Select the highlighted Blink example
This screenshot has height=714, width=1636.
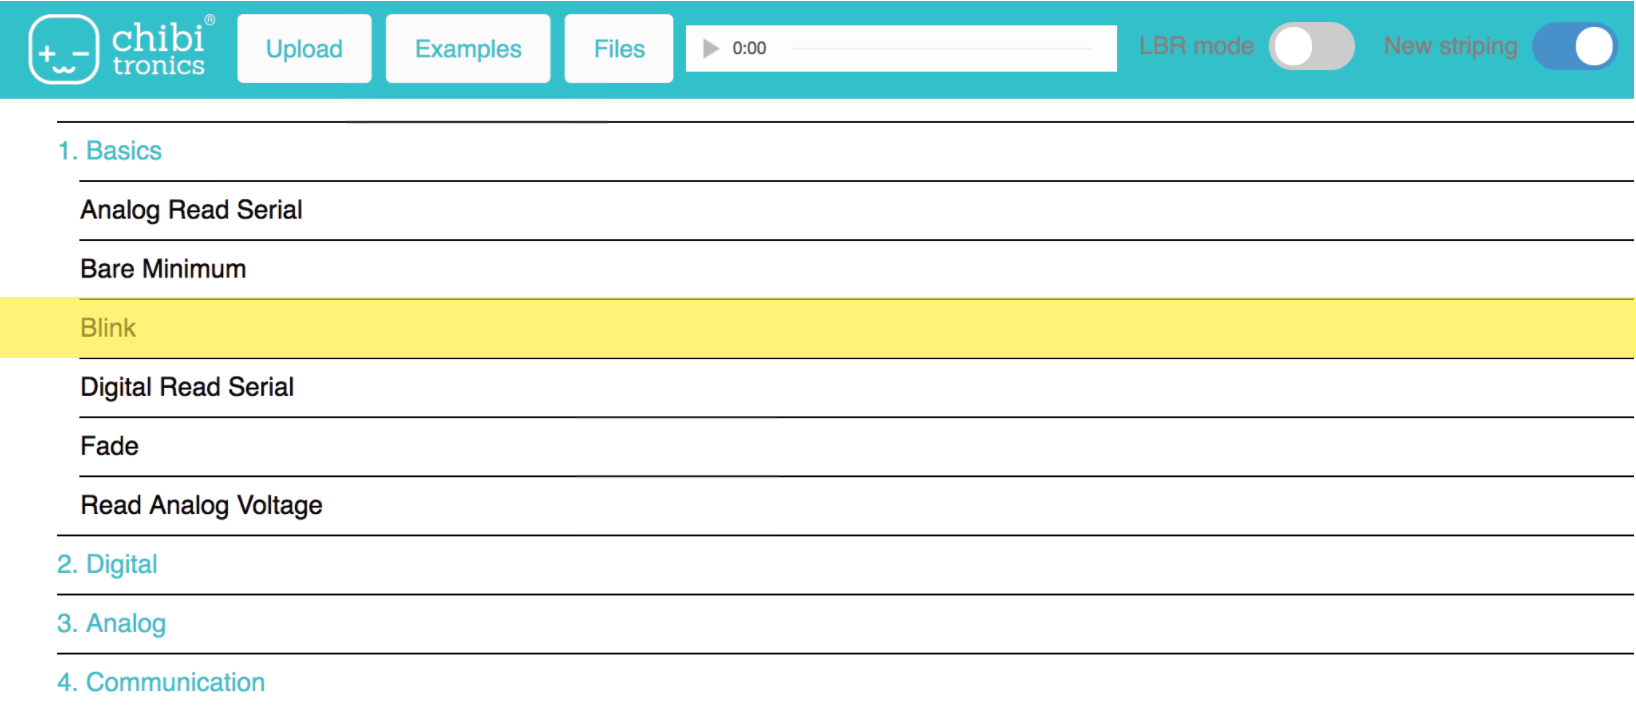coord(108,328)
